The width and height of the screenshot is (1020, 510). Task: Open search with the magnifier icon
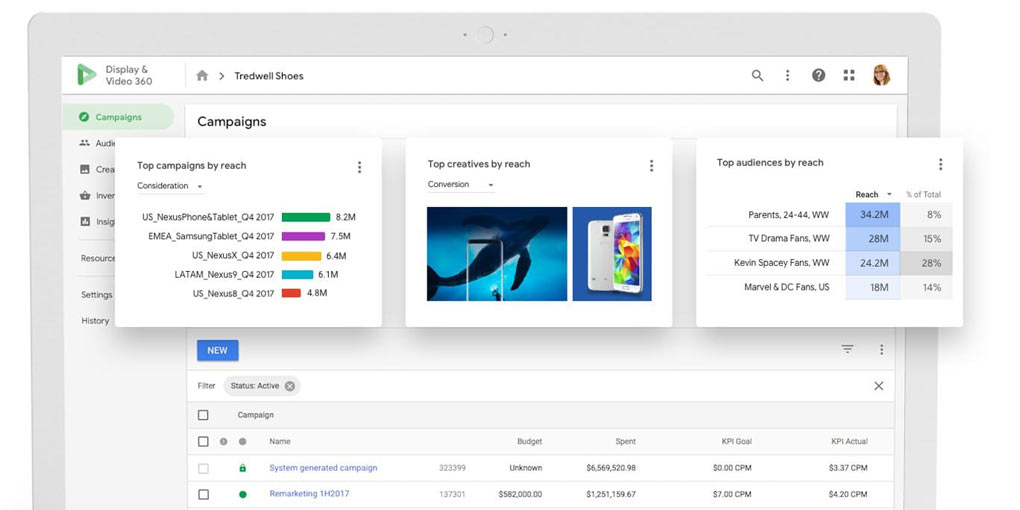pos(757,76)
